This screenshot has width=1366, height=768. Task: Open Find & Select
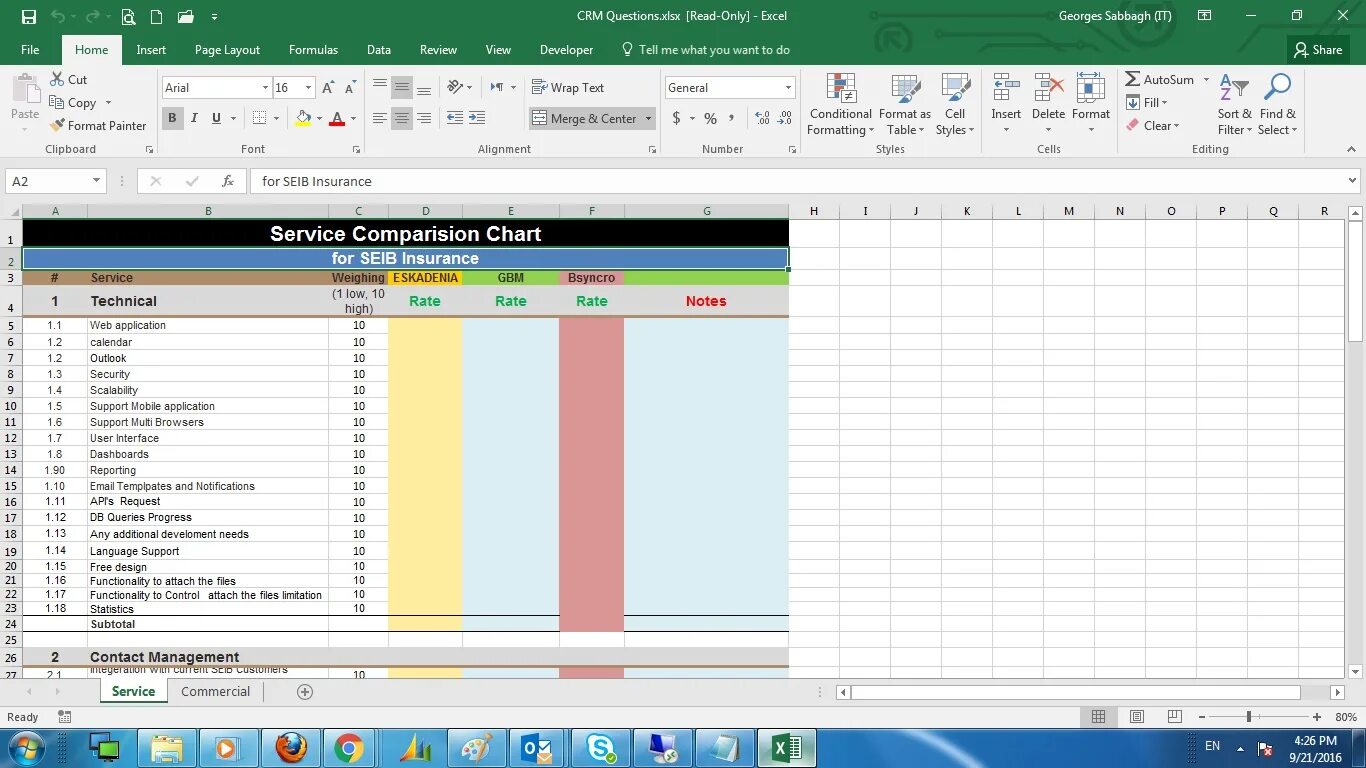(1277, 104)
